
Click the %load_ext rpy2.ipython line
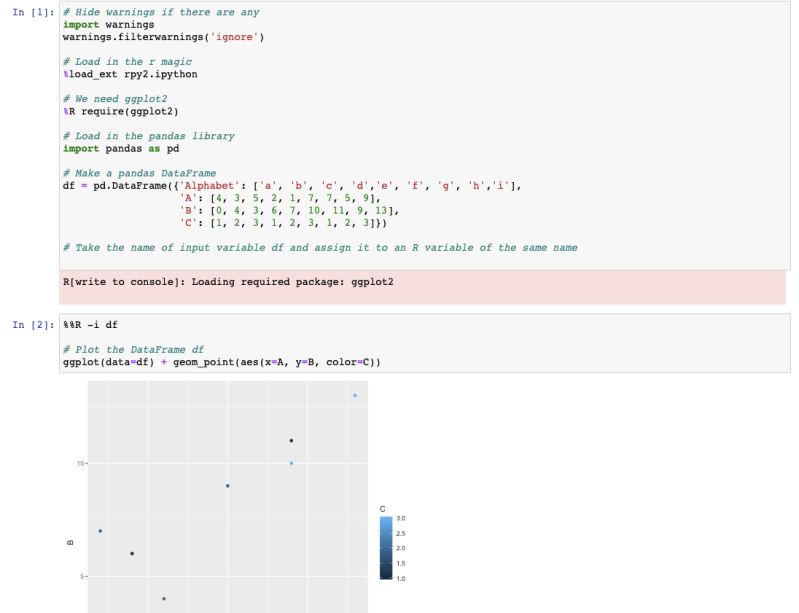click(130, 74)
